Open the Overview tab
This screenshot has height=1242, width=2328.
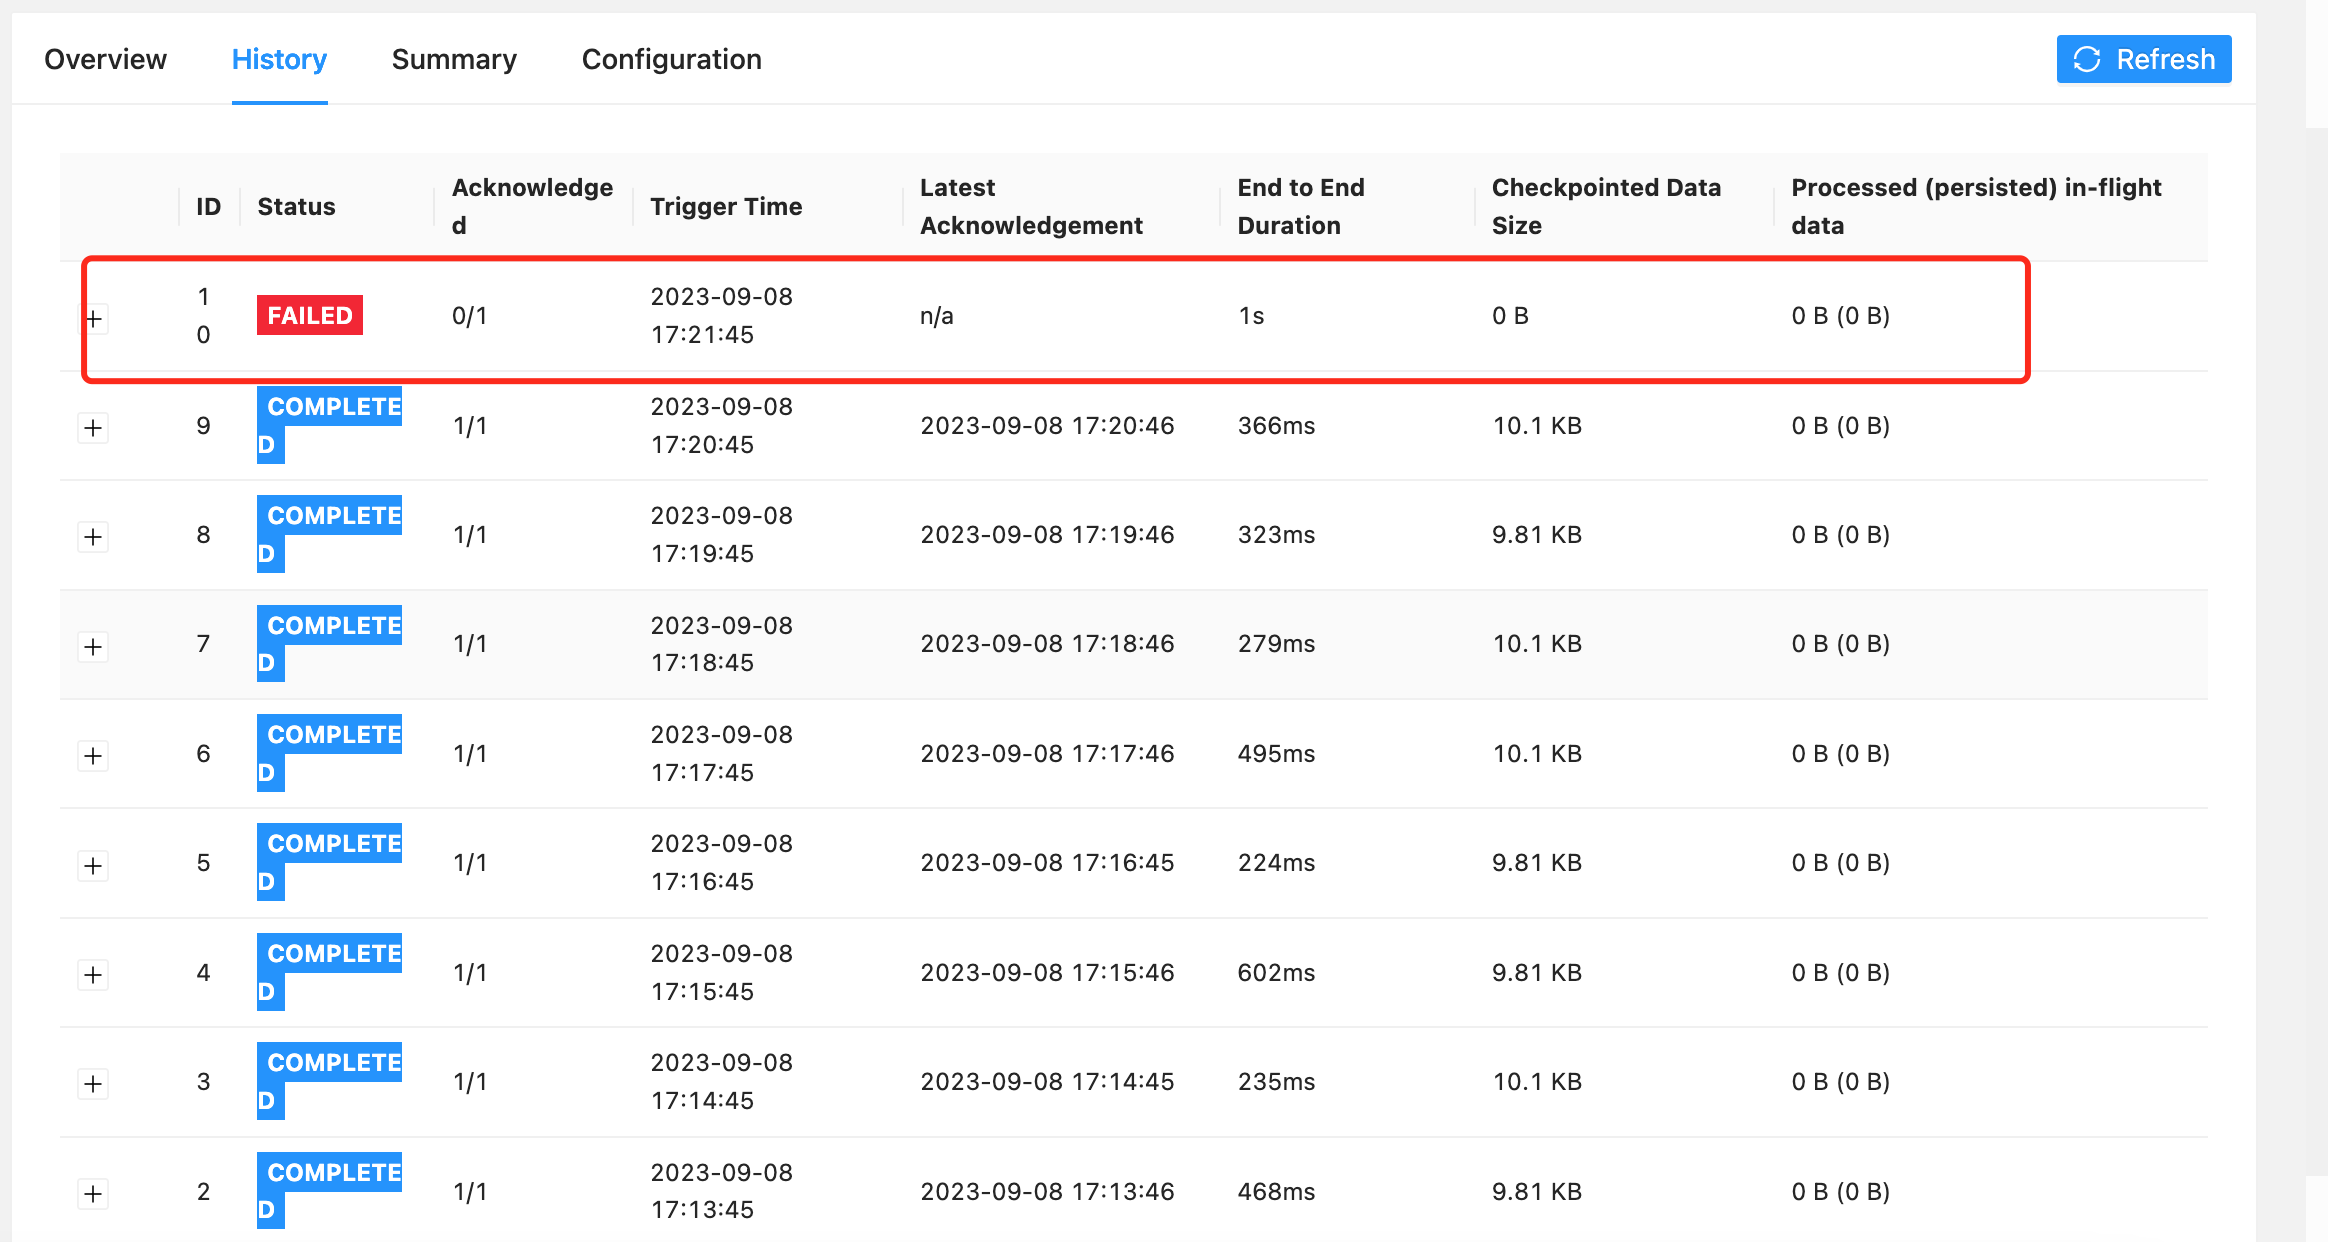pos(105,59)
